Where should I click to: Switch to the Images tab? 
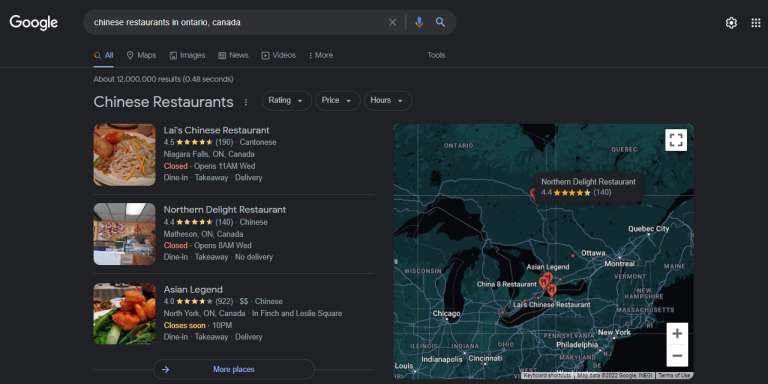pos(187,55)
